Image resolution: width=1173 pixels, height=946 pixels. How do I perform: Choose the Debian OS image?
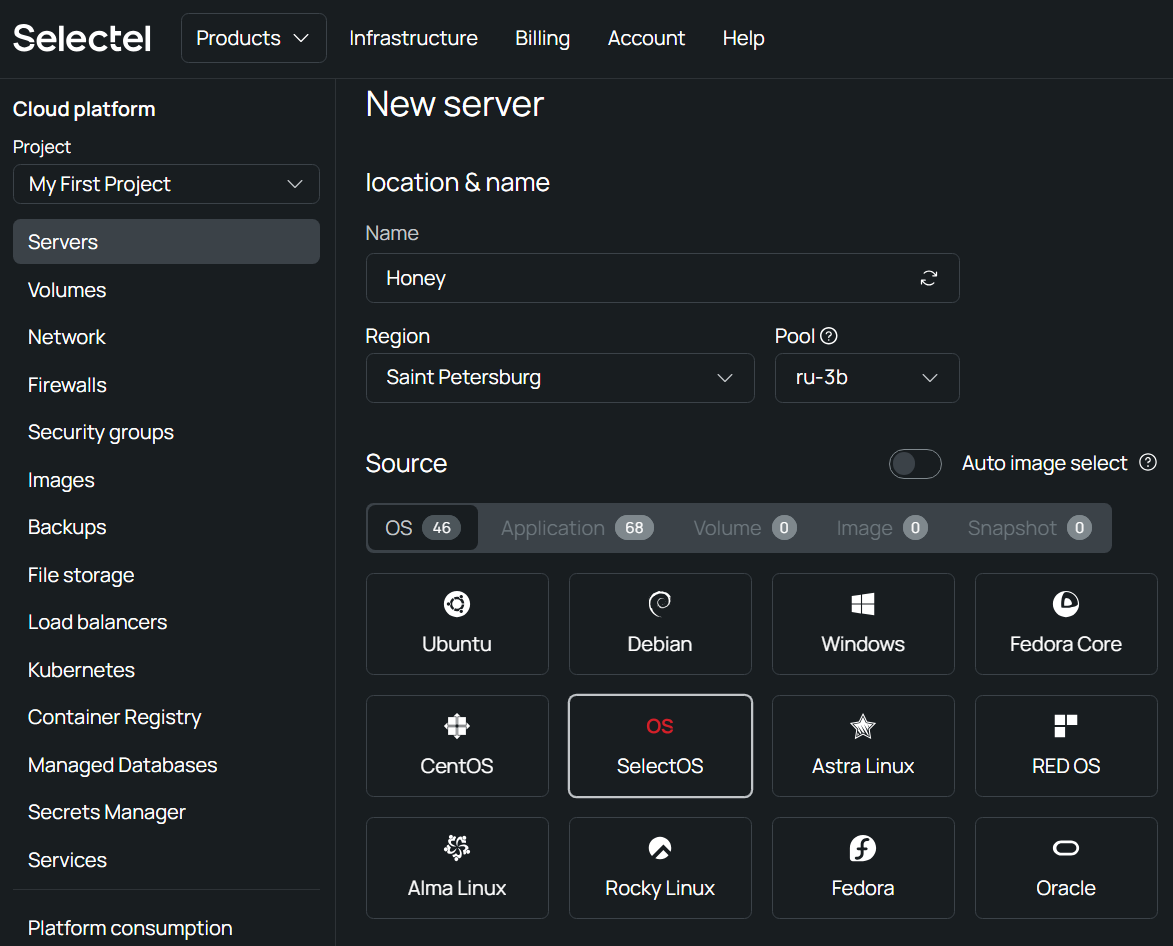tap(660, 624)
